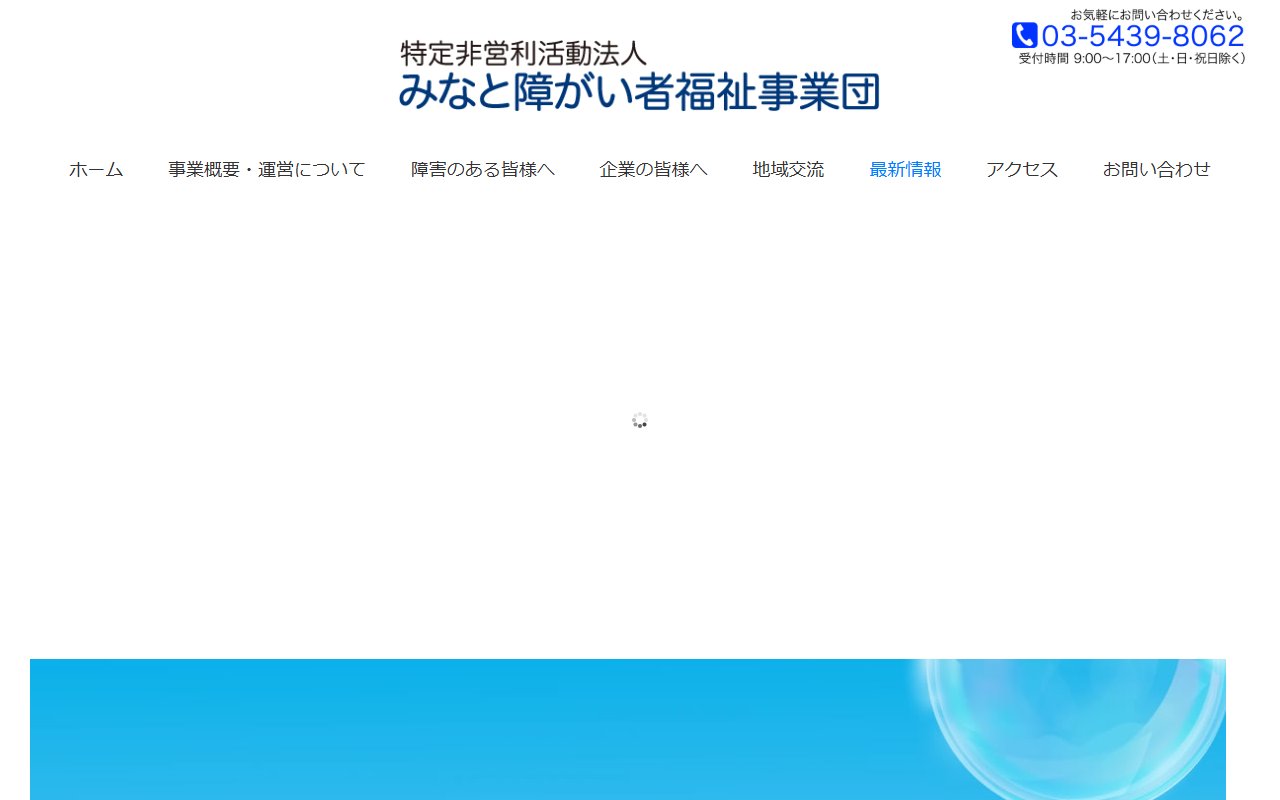Click the blue bubble banner image
The image size is (1280, 800).
[x=628, y=729]
